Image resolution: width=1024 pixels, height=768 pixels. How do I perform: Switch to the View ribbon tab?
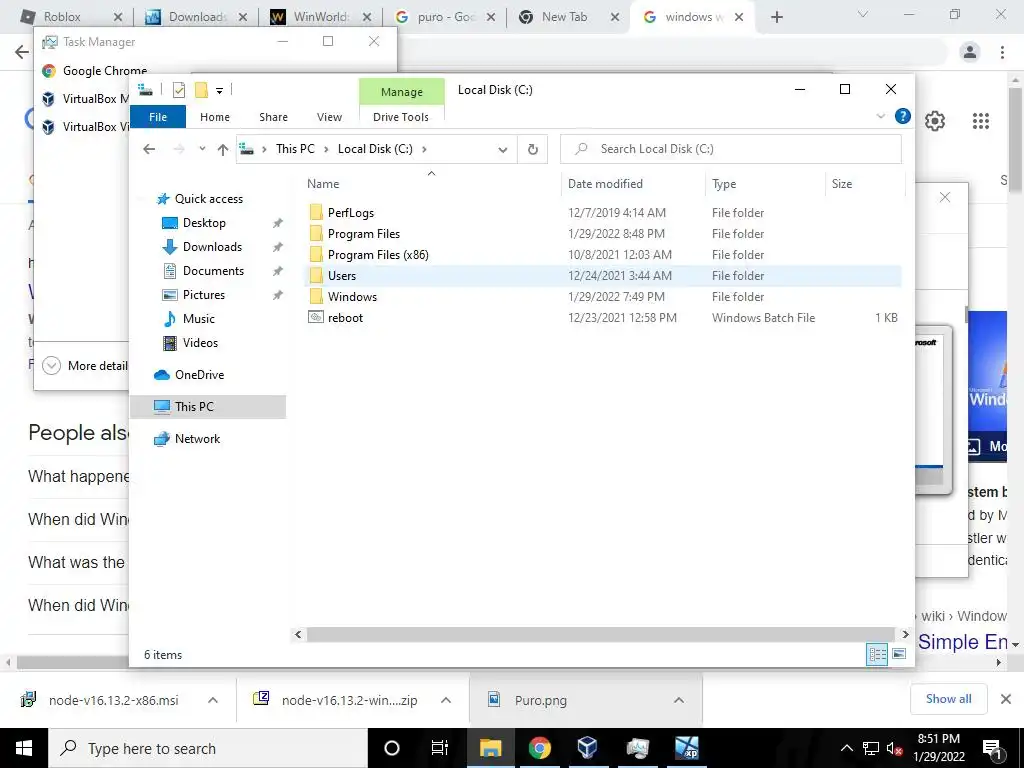pos(329,117)
